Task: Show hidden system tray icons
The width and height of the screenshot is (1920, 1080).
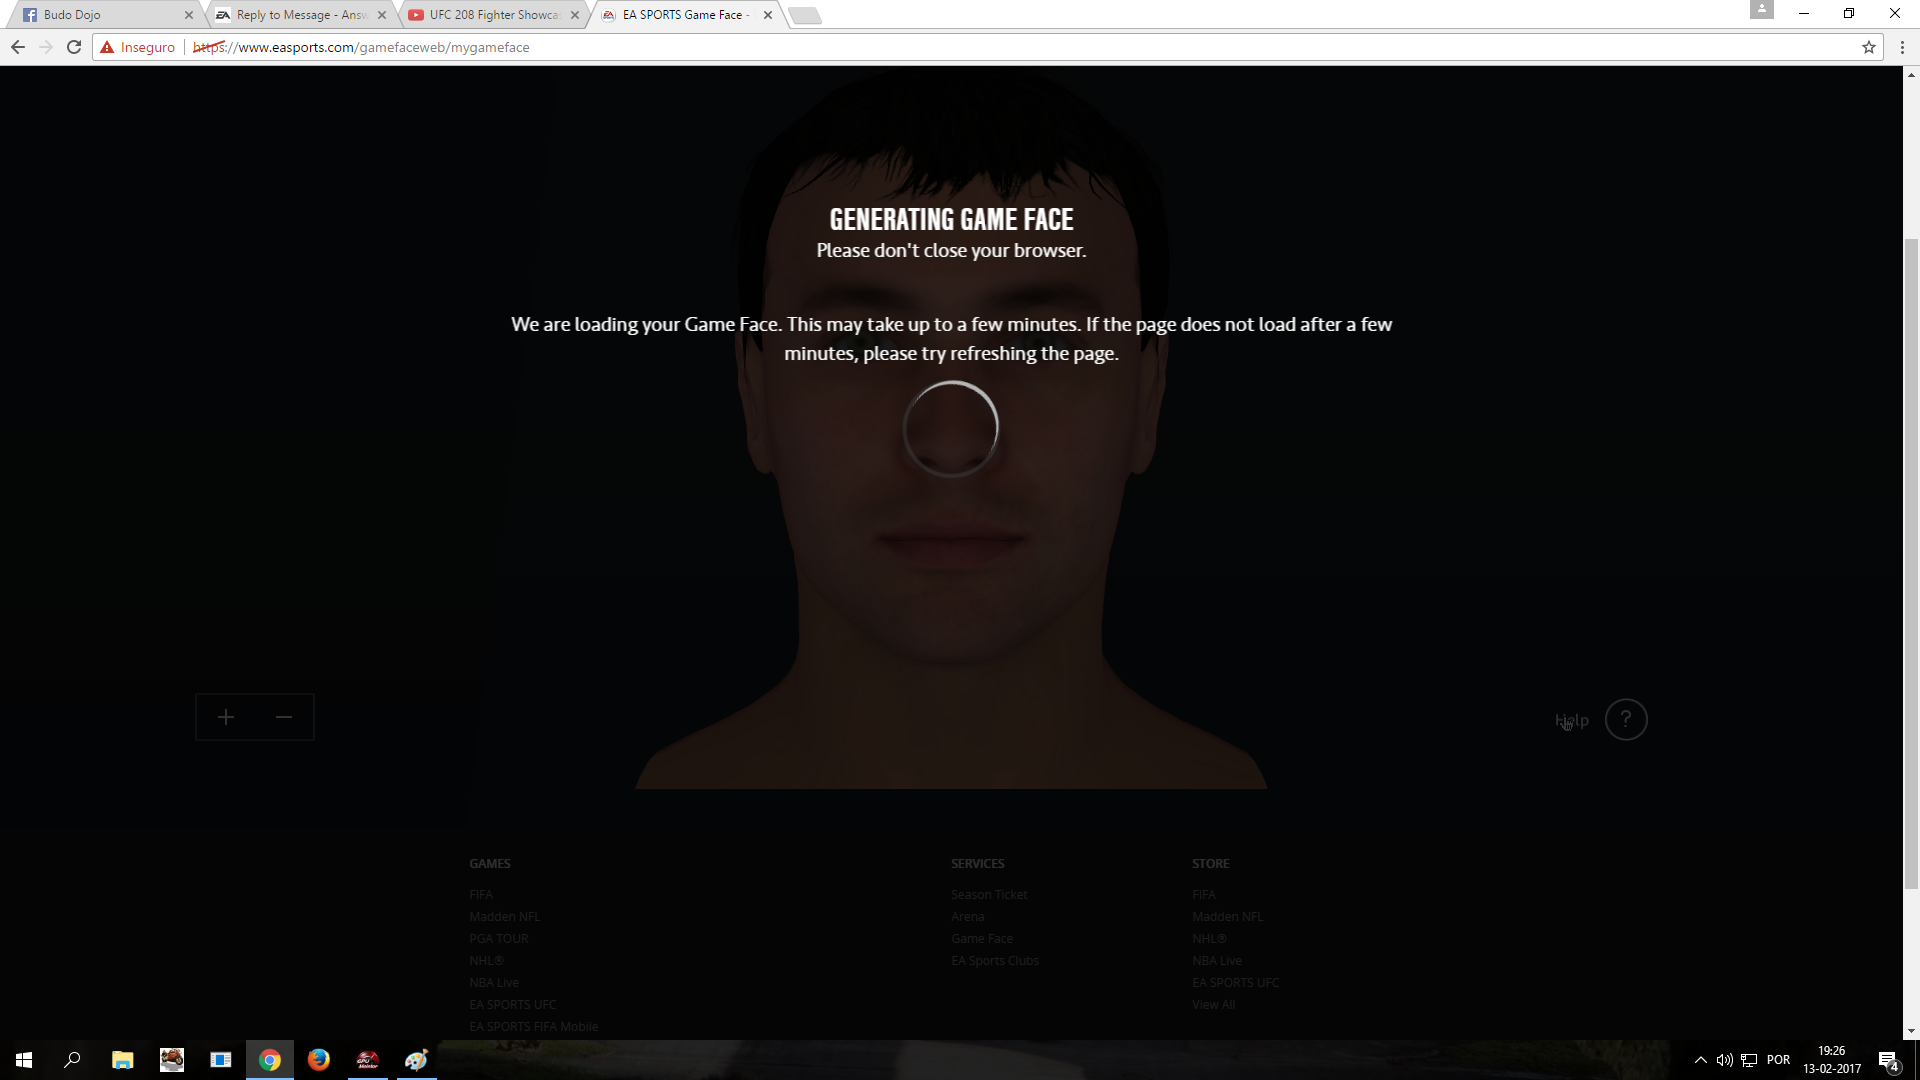Action: click(x=1700, y=1060)
